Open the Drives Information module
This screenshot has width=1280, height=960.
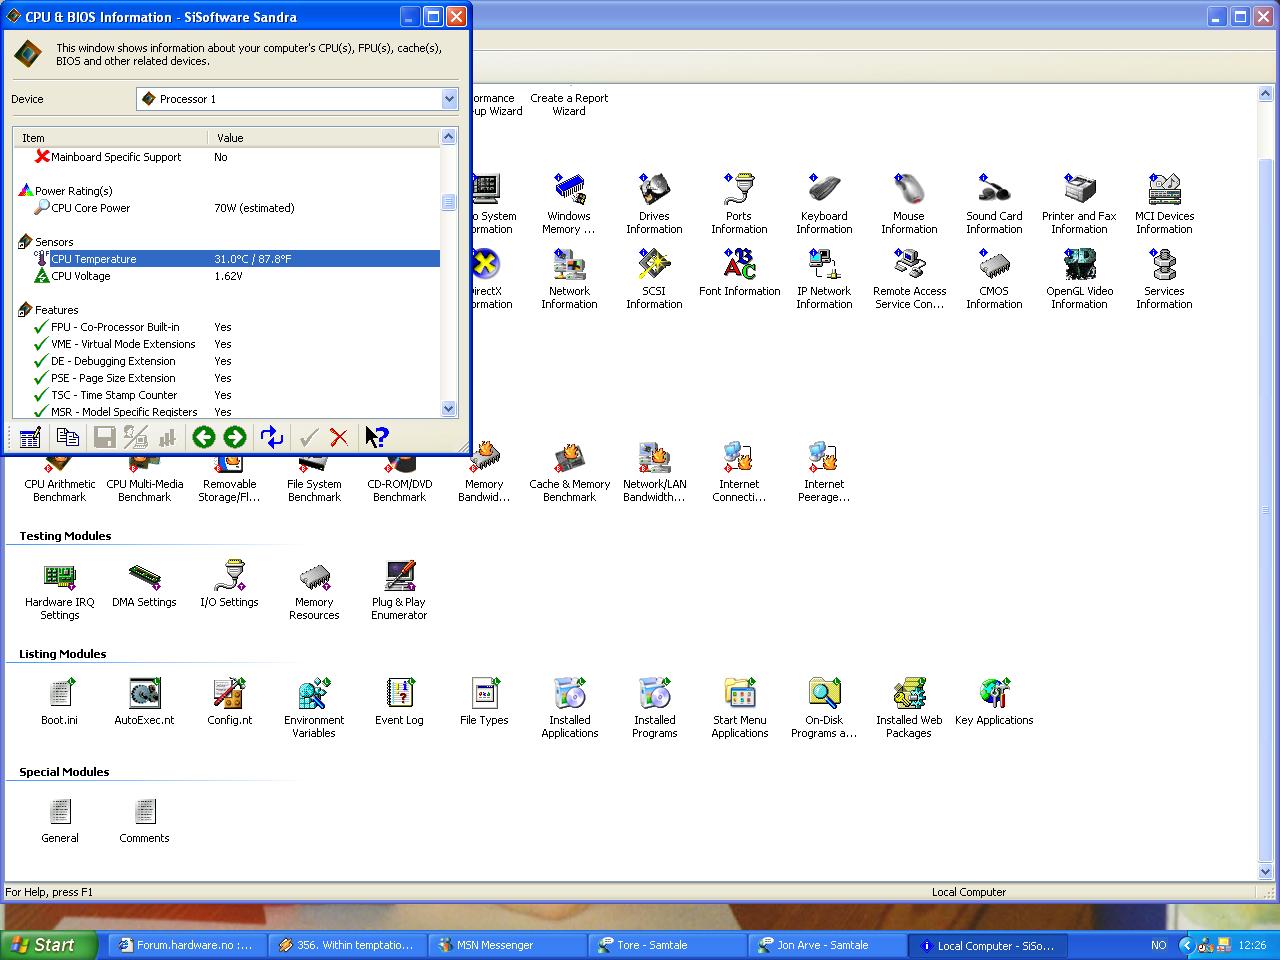[654, 203]
